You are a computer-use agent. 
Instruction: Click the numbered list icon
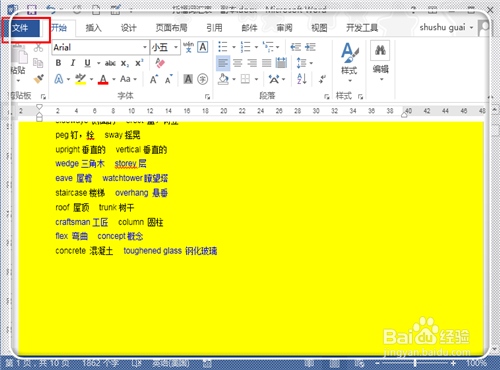tap(245, 47)
